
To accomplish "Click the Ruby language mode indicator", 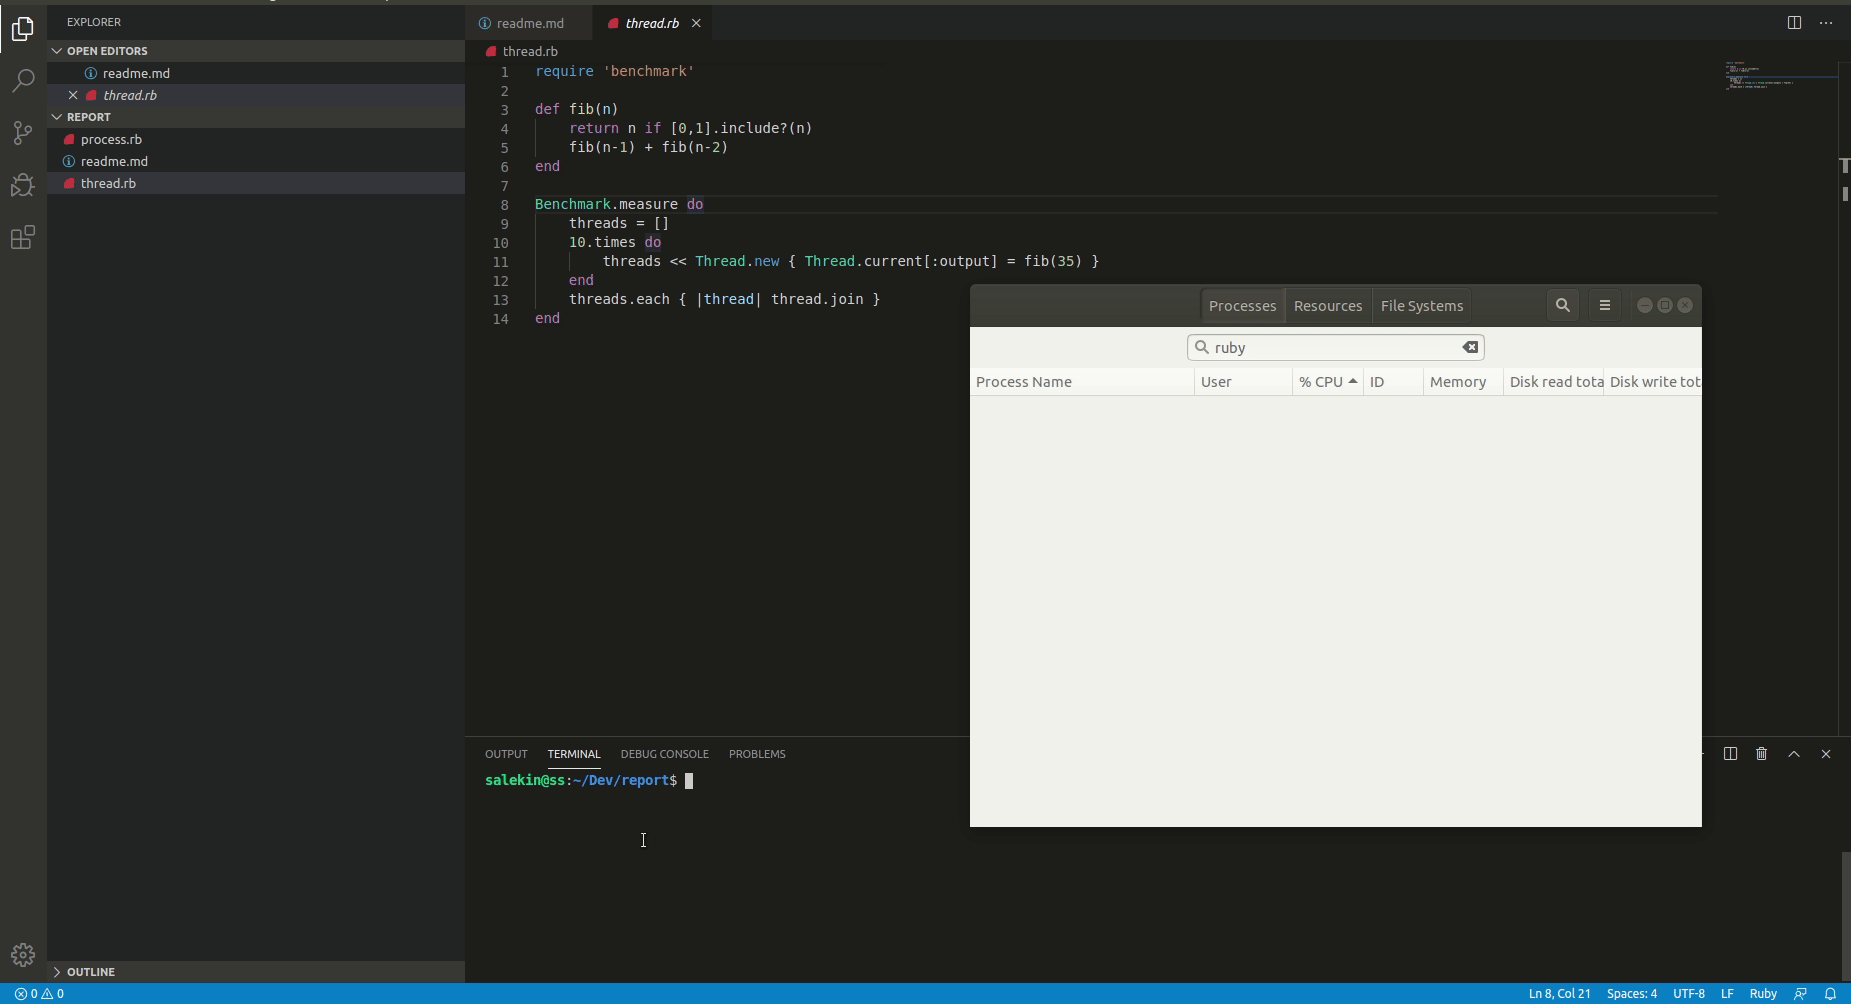I will 1762,994.
